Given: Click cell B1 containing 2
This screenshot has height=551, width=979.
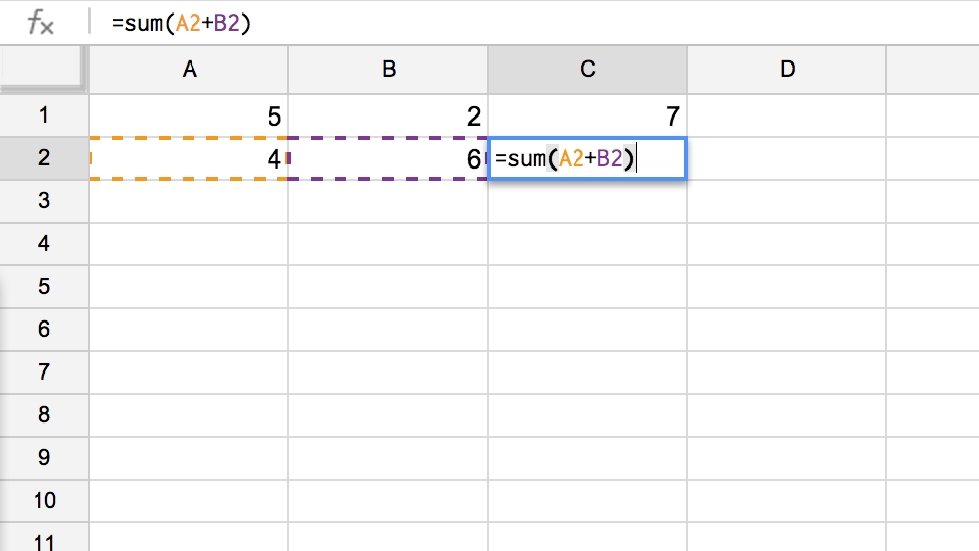Looking at the screenshot, I should [388, 116].
